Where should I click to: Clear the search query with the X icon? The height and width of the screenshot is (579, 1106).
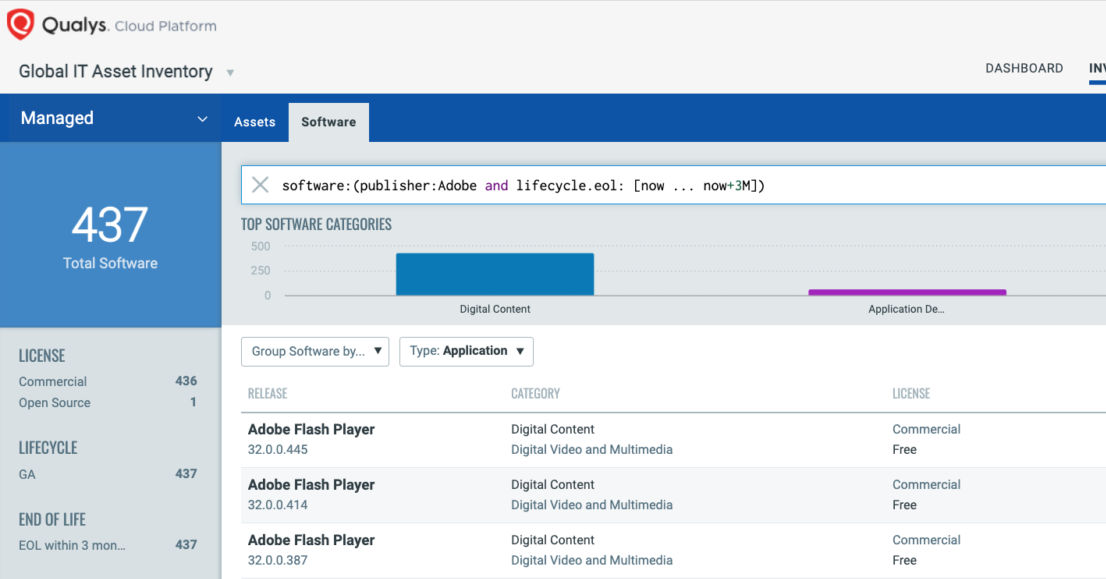[x=260, y=185]
